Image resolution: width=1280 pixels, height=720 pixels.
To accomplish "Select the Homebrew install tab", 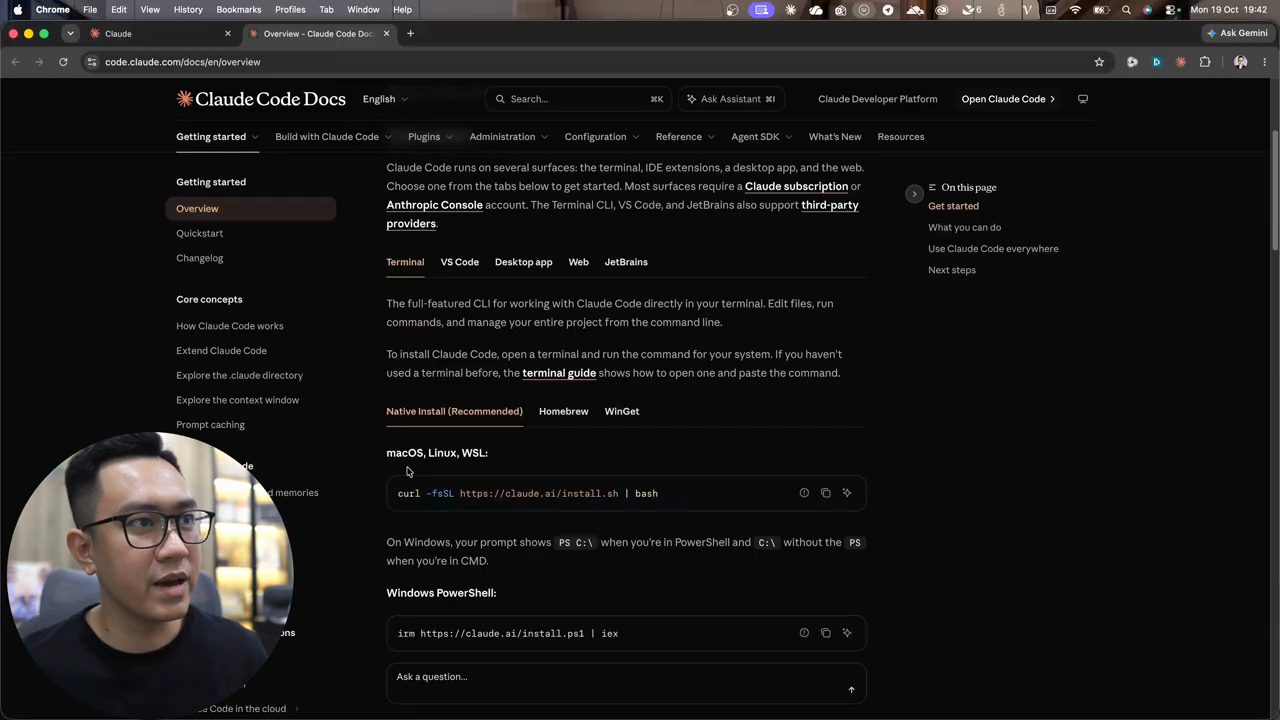I will [563, 411].
